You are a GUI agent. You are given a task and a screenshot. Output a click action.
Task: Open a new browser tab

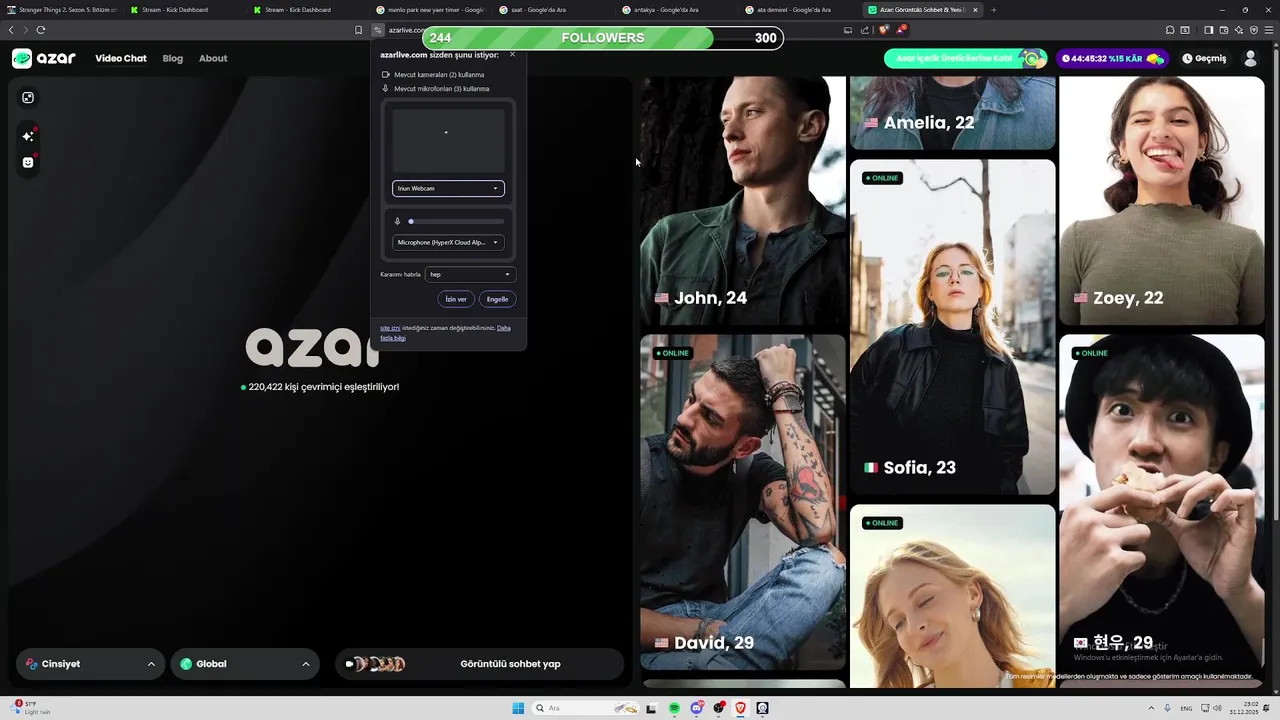pyautogui.click(x=993, y=10)
